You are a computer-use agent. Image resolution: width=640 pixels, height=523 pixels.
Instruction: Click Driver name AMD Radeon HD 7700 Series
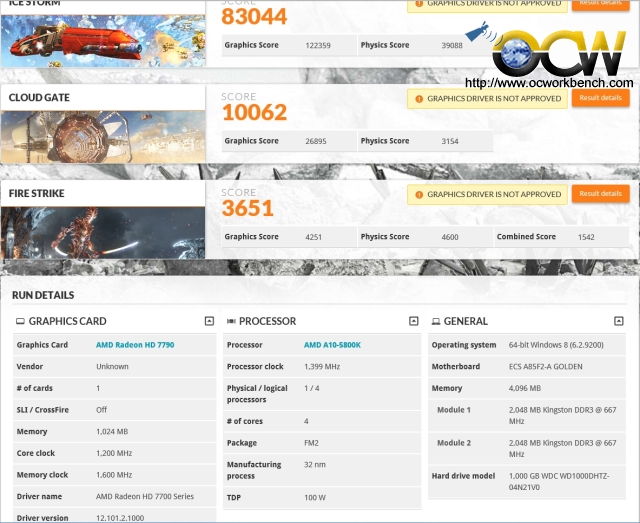pyautogui.click(x=145, y=496)
